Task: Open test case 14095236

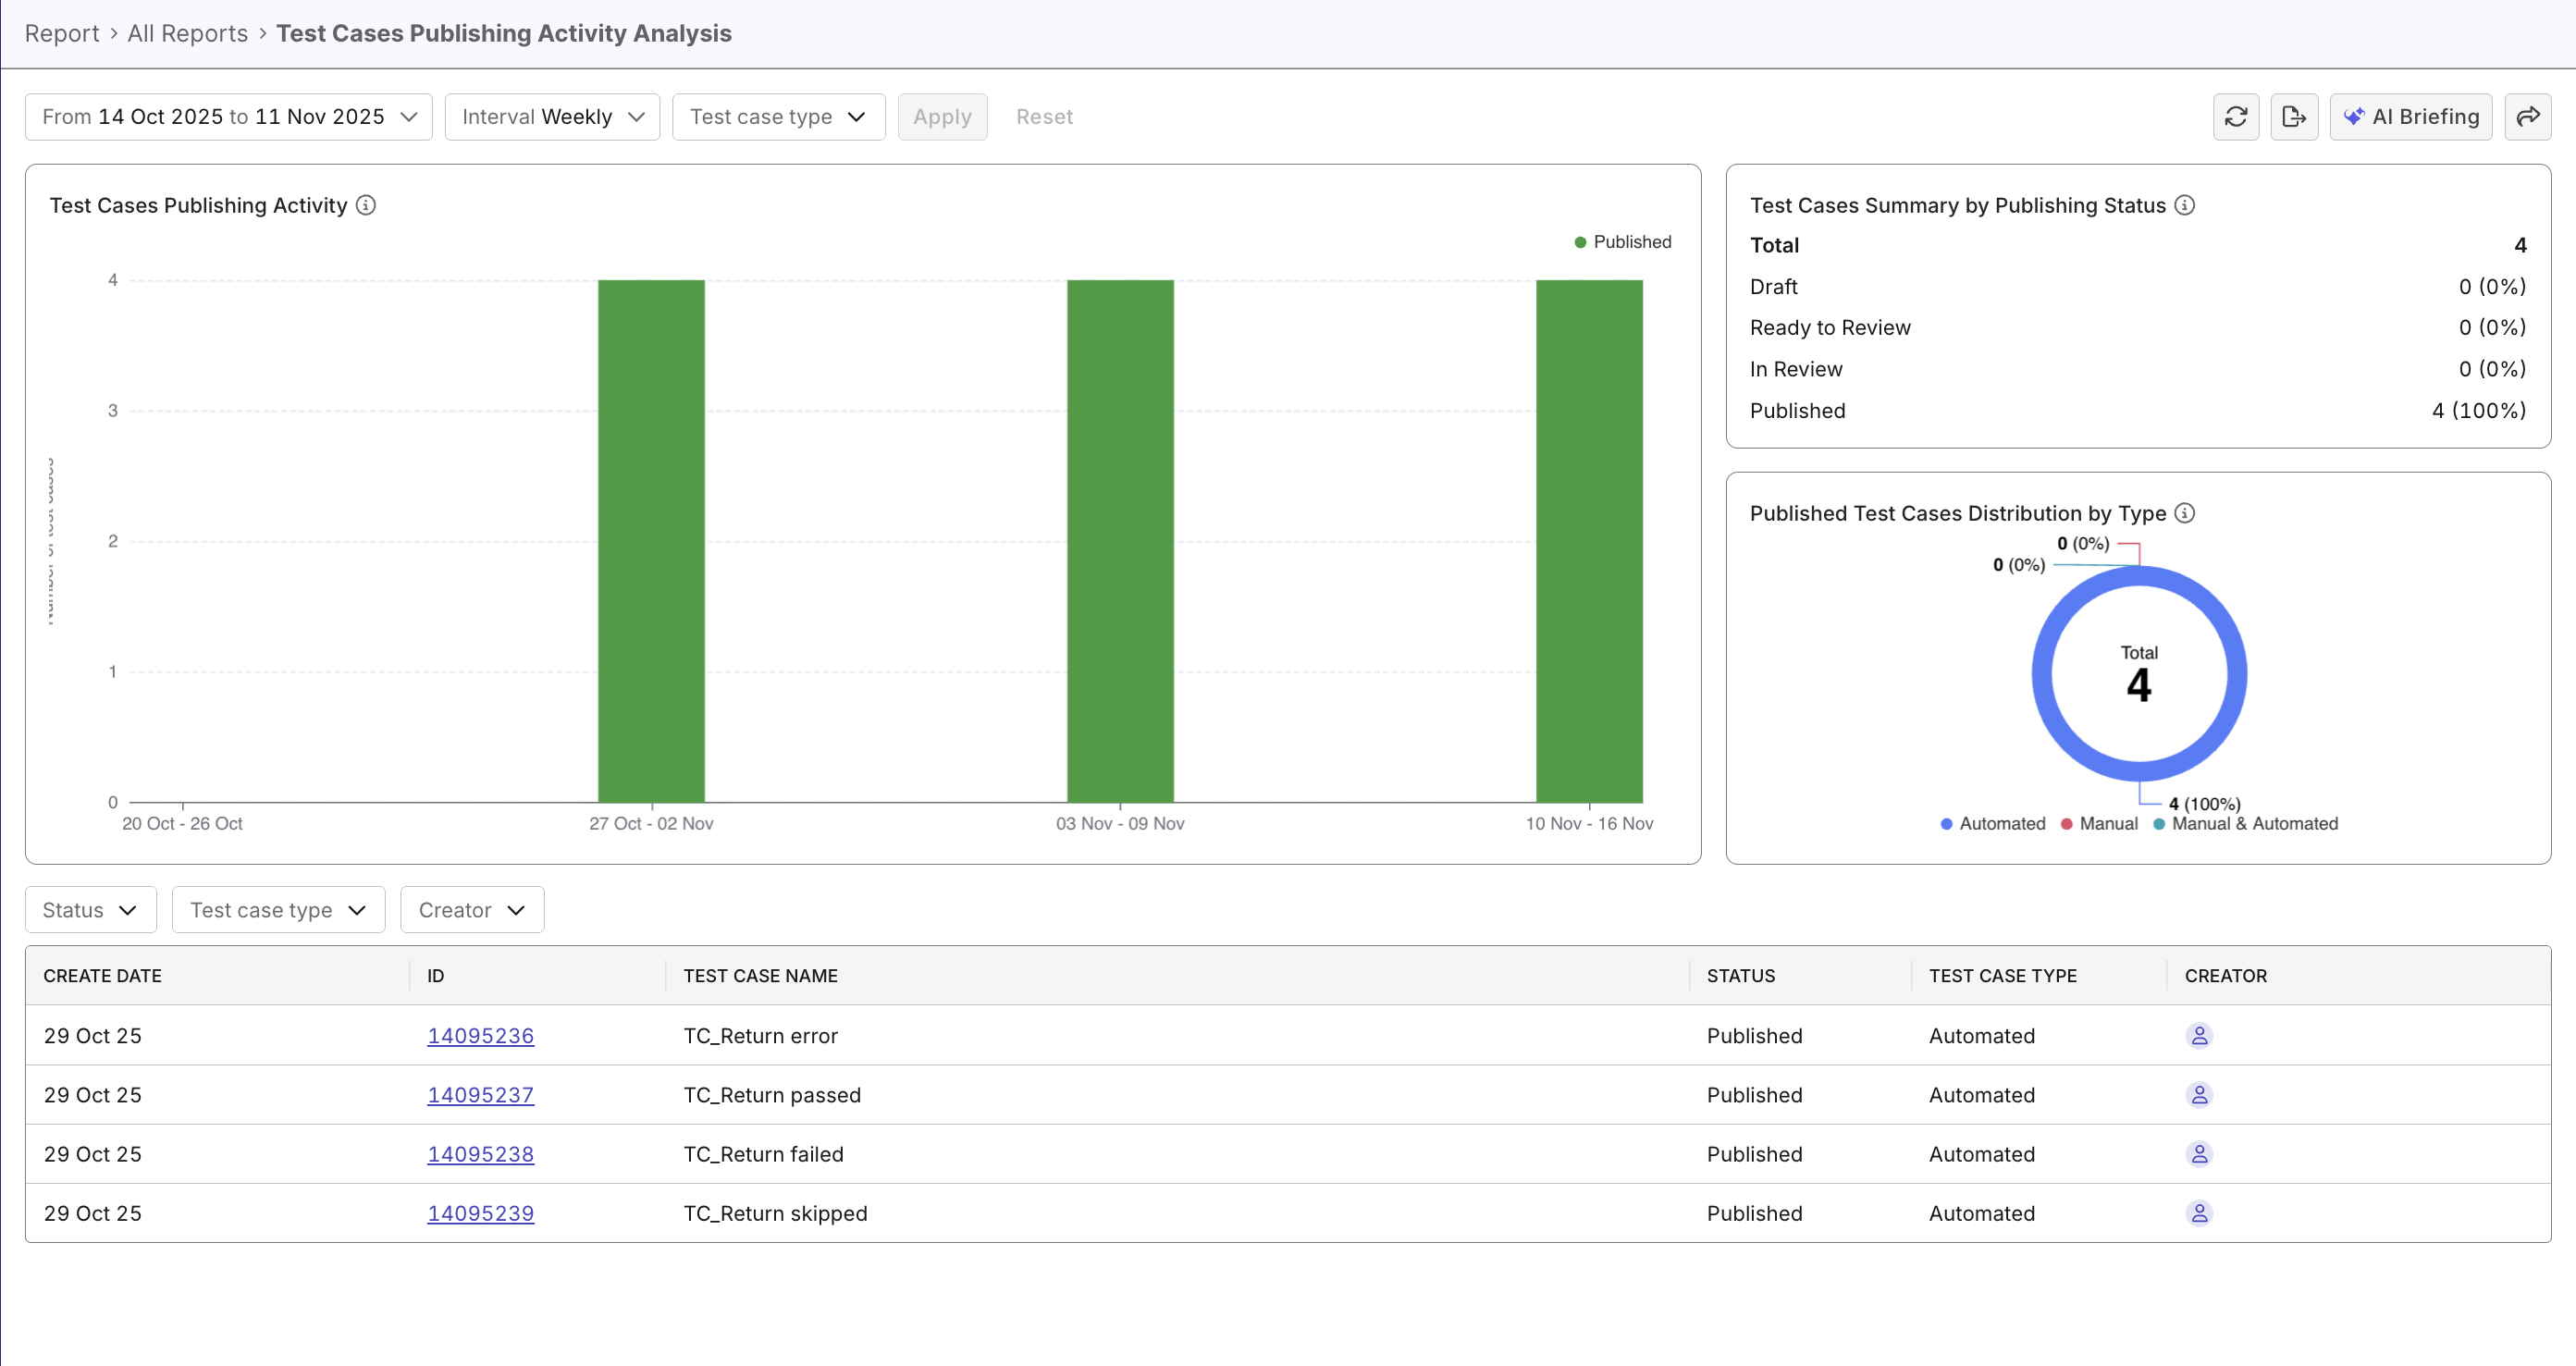Action: [x=480, y=1036]
